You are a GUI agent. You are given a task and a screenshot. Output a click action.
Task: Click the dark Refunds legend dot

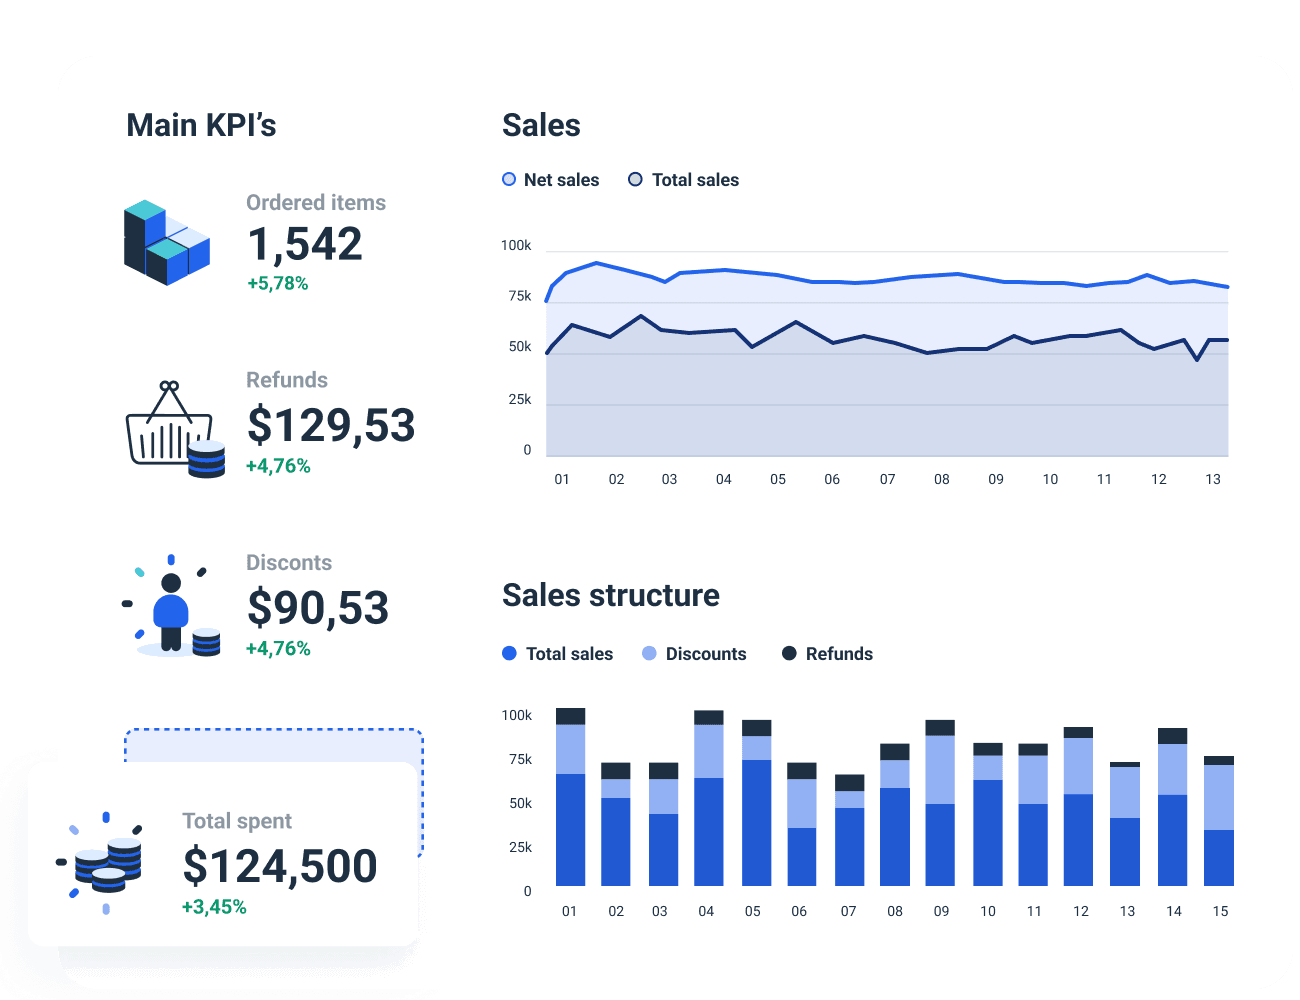click(x=789, y=653)
